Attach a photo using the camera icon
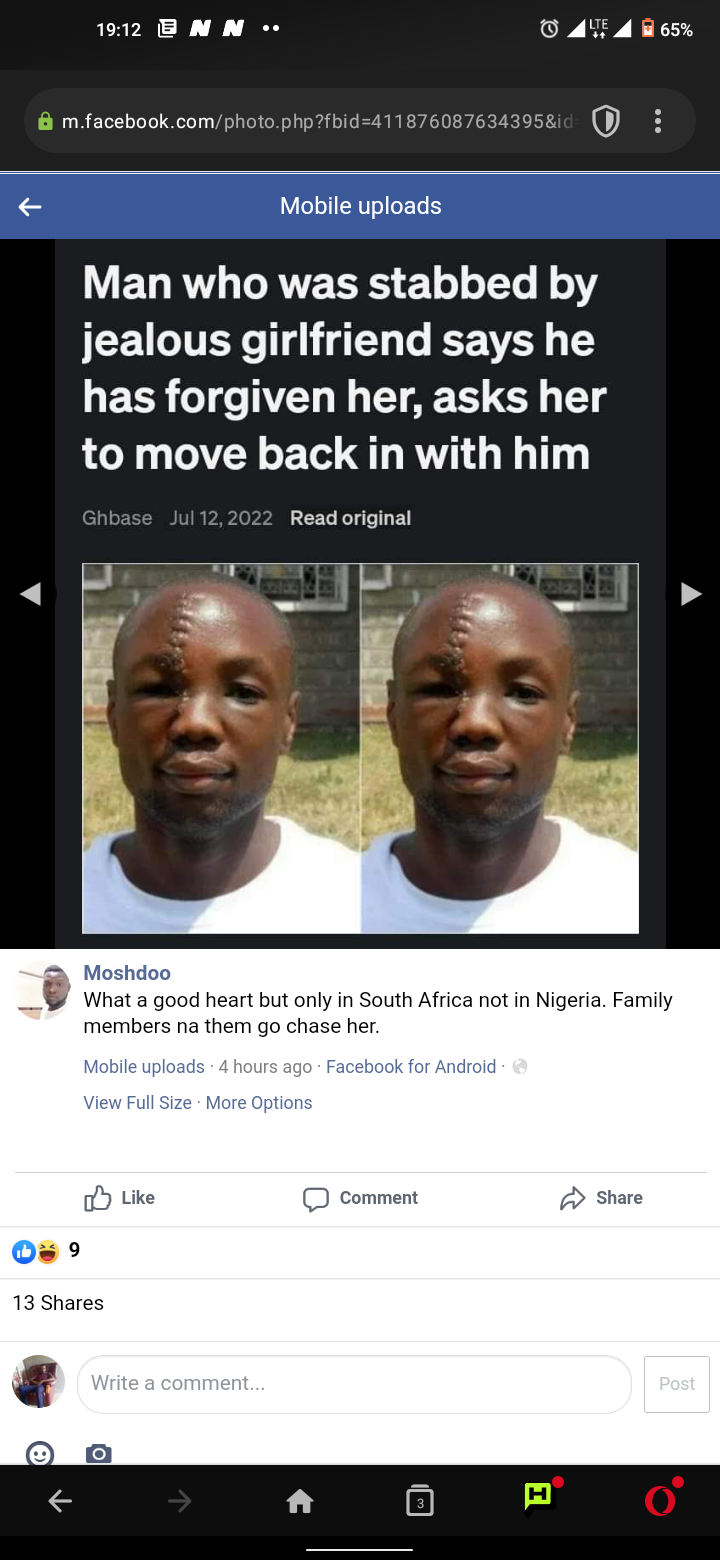 click(x=99, y=1454)
